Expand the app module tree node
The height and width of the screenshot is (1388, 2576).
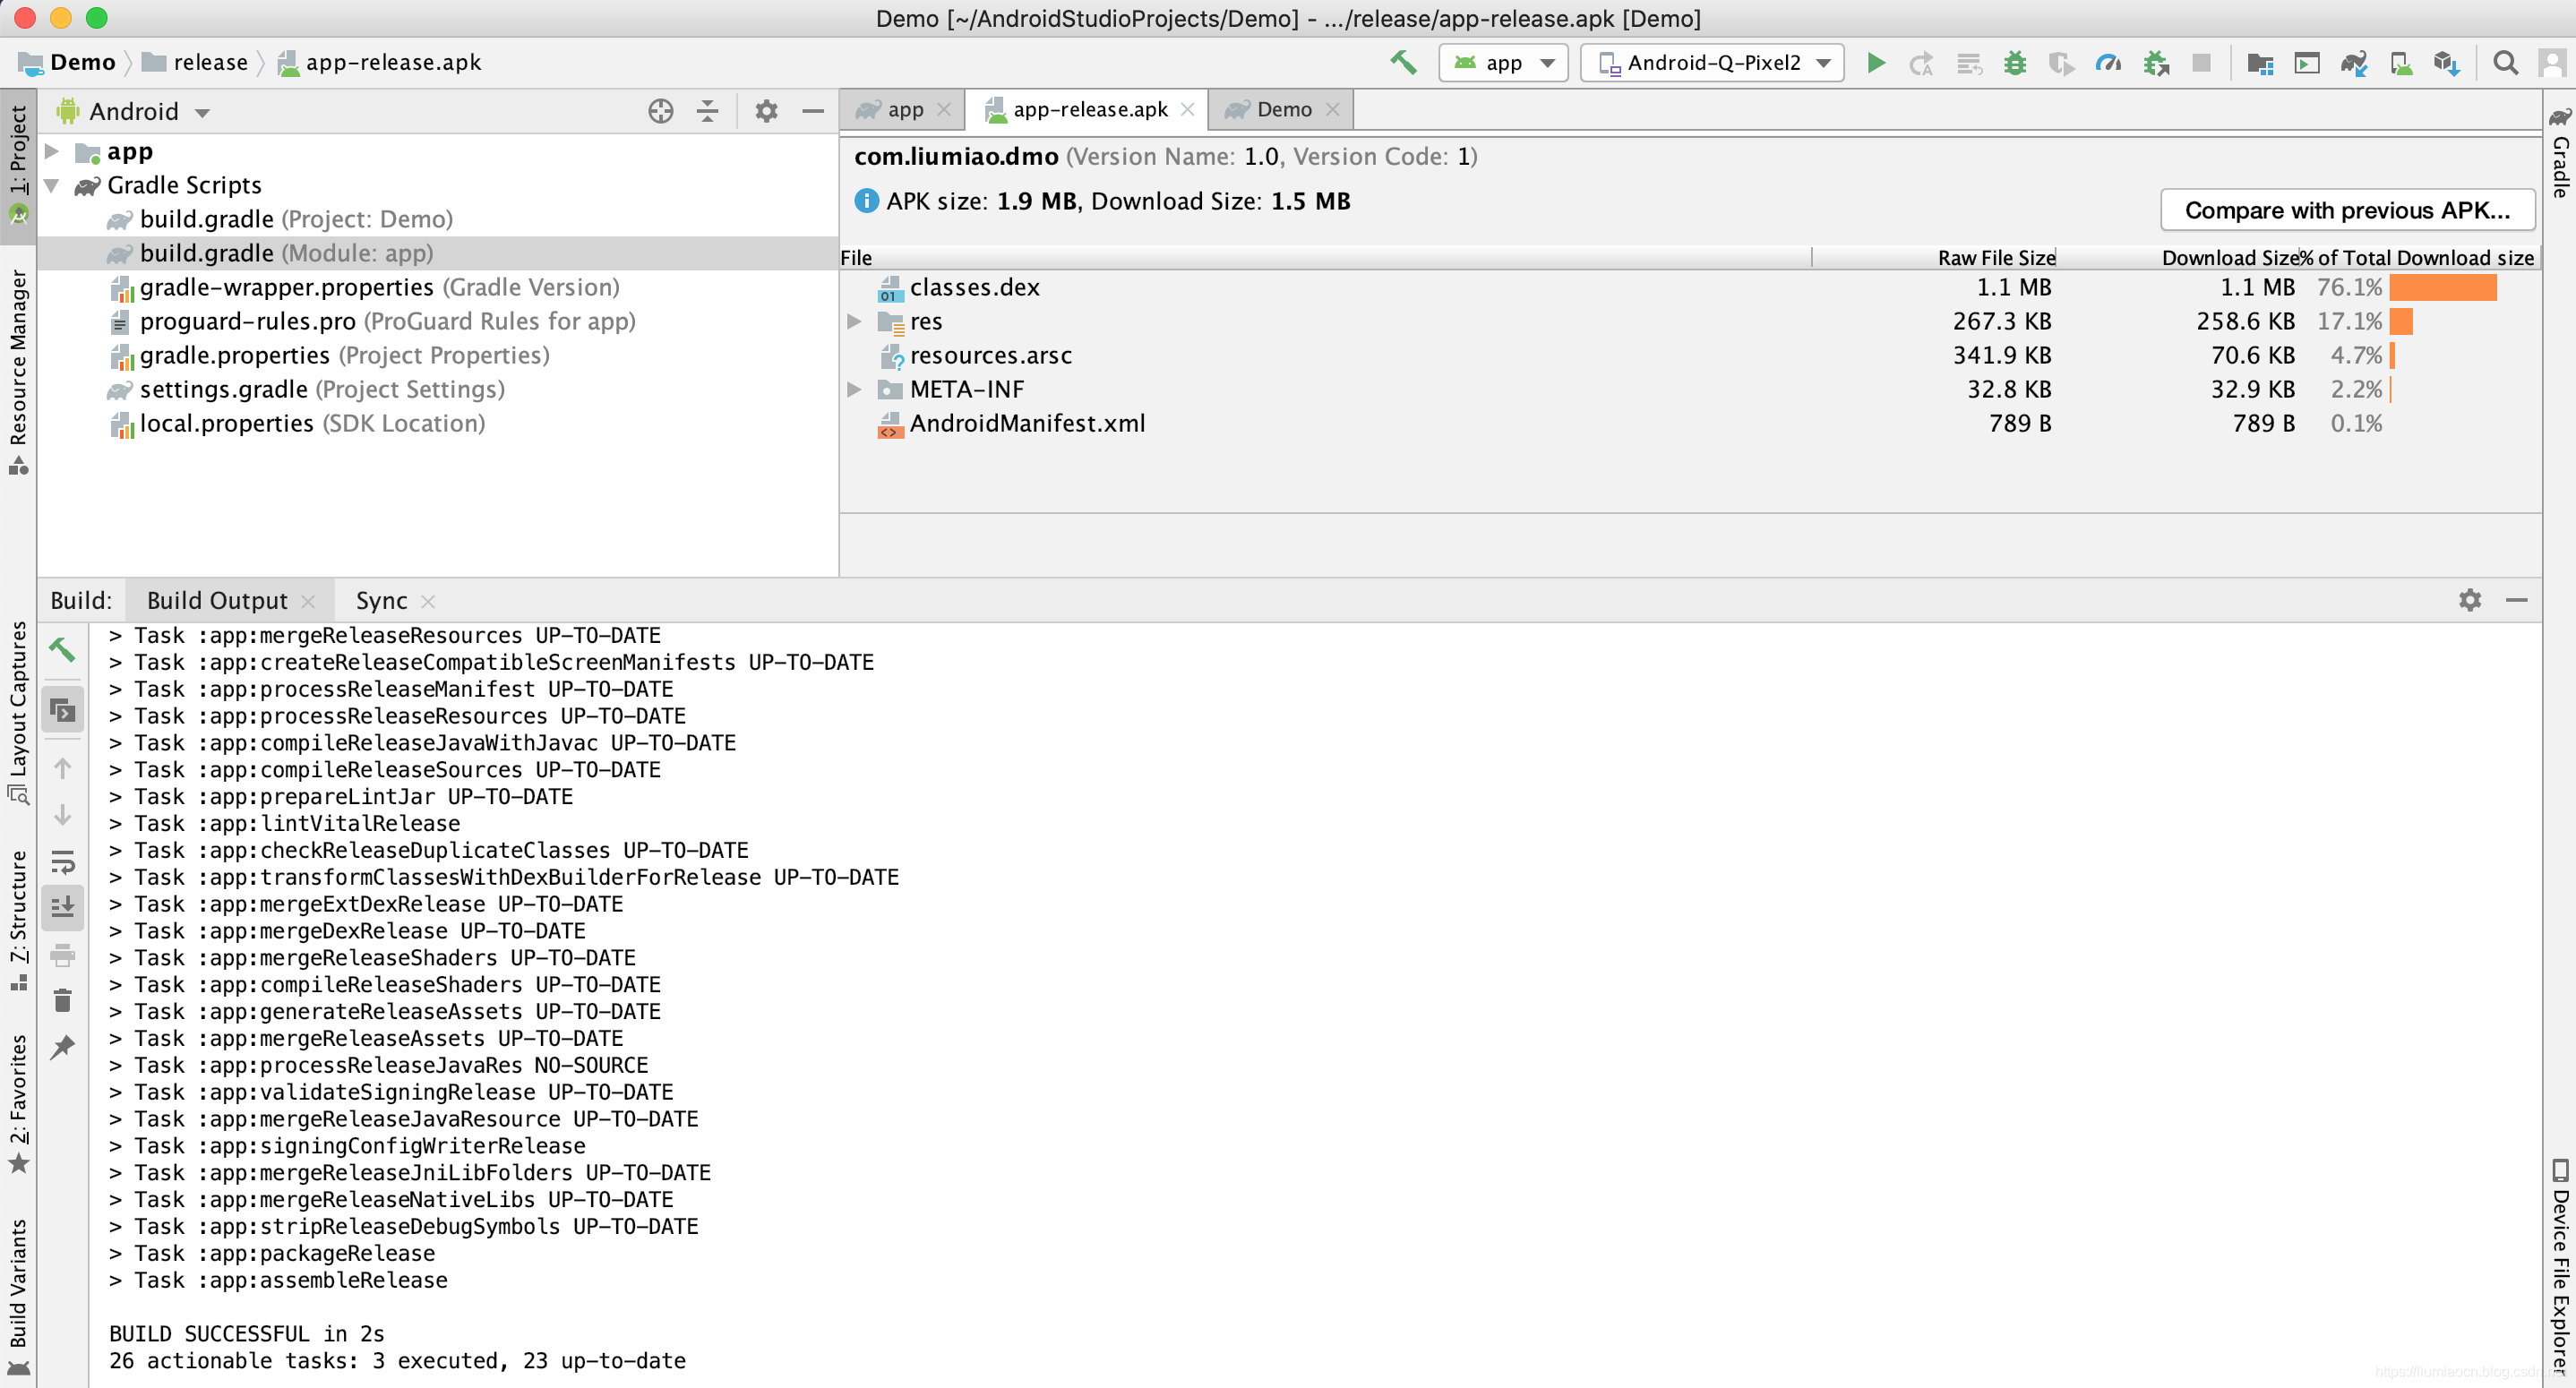[52, 152]
